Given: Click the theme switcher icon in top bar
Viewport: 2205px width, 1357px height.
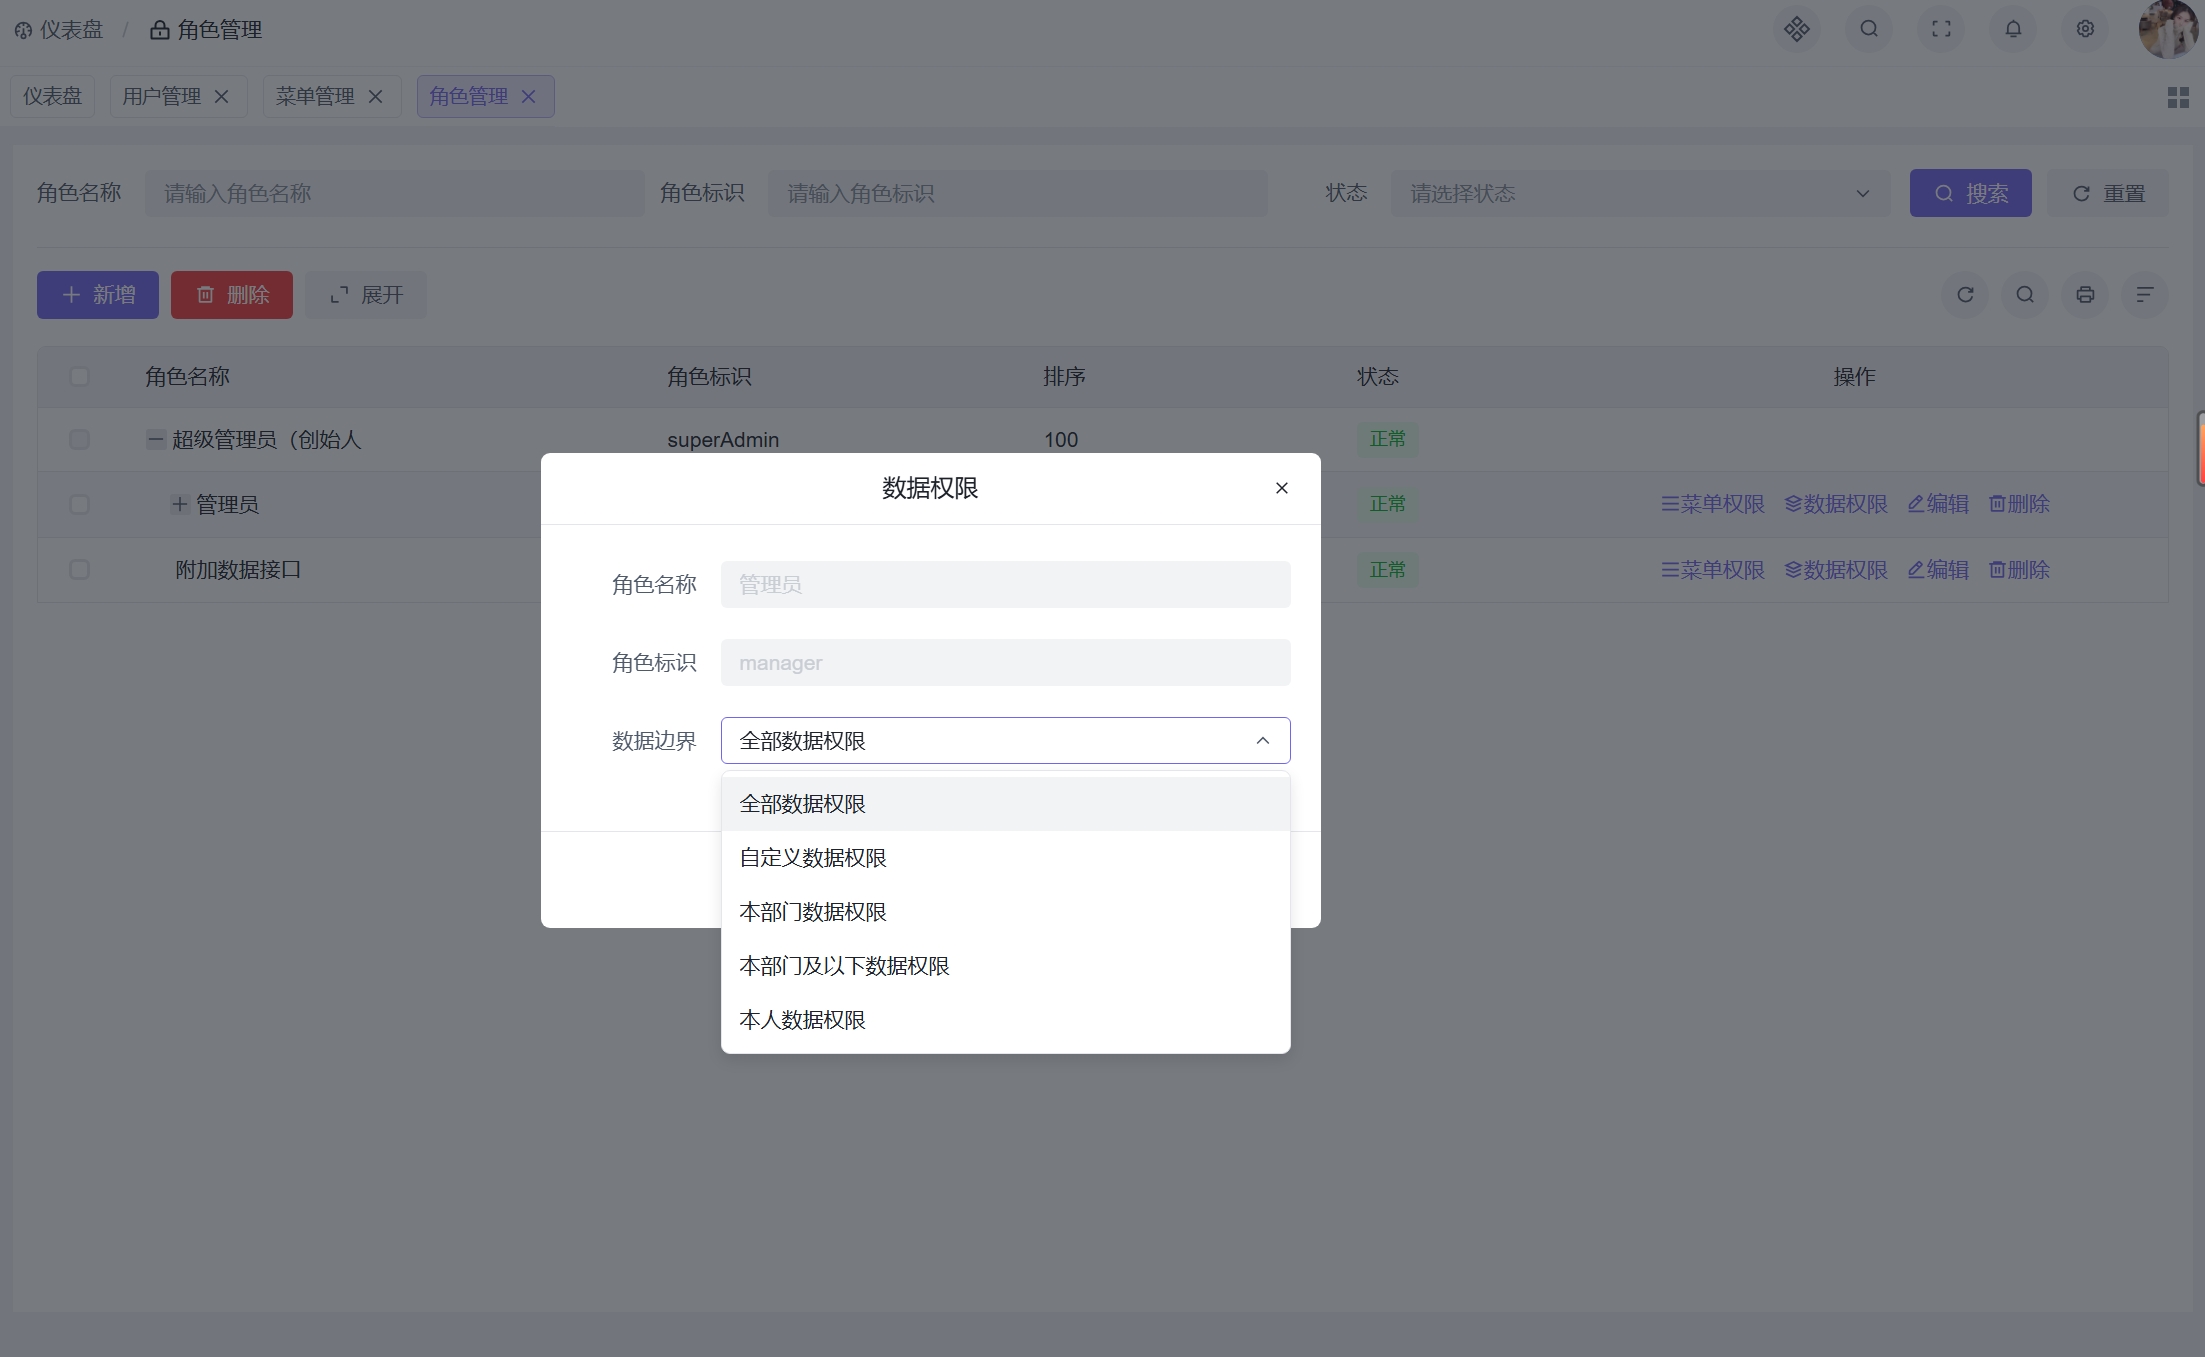Looking at the screenshot, I should [x=1797, y=29].
